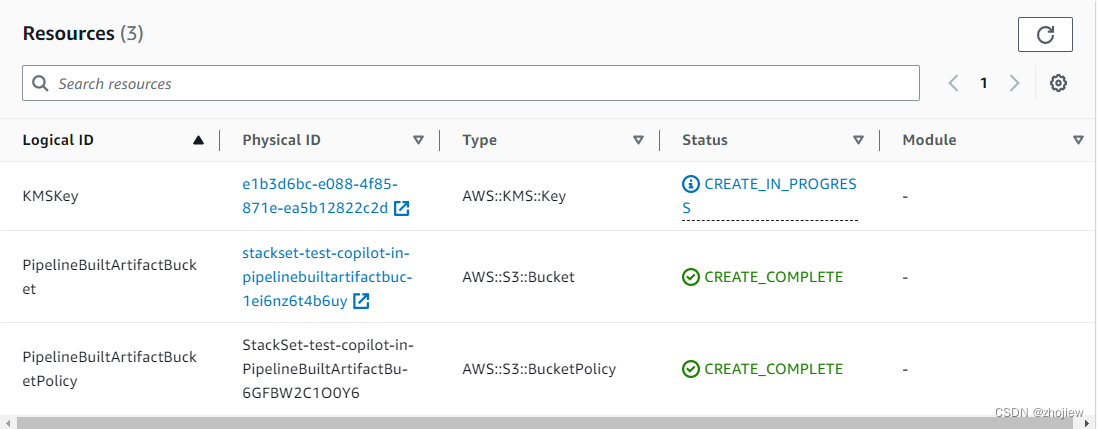Click the search magnifier icon

click(41, 84)
